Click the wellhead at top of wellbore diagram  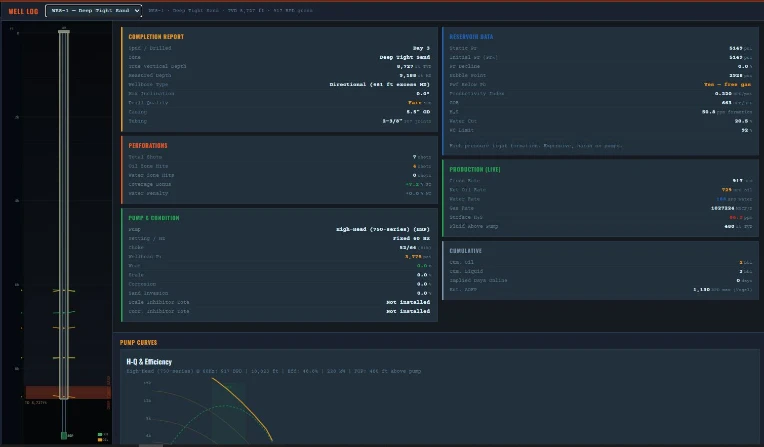[64, 32]
